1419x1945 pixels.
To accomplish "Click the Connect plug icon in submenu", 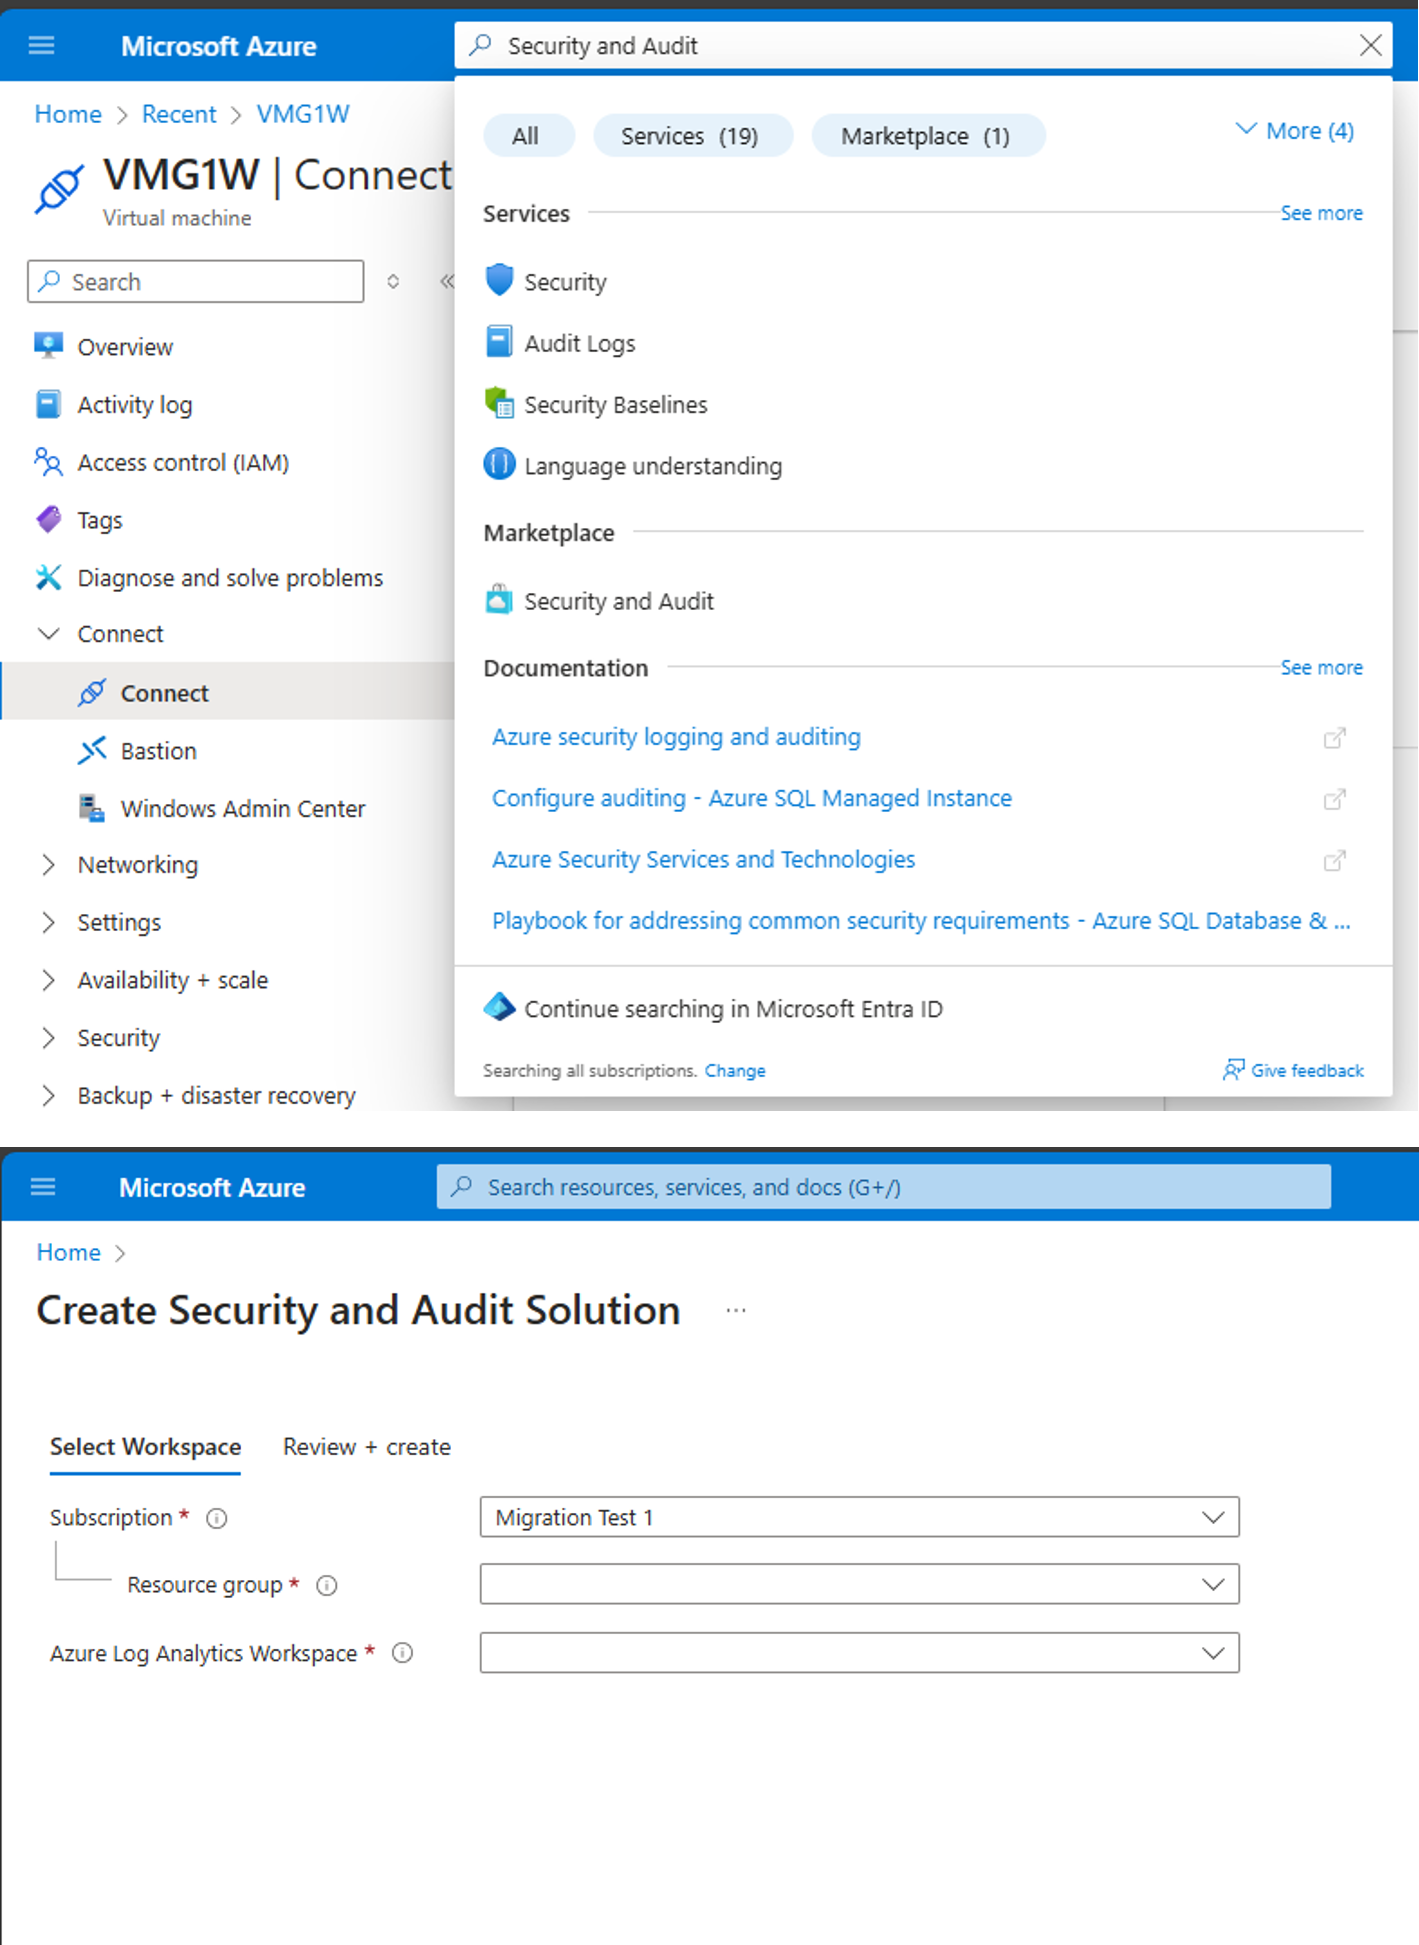I will coord(92,692).
